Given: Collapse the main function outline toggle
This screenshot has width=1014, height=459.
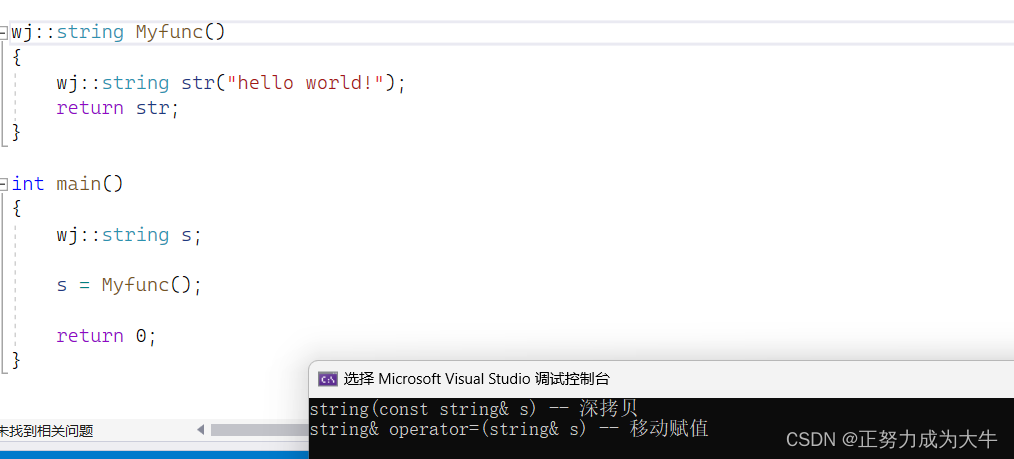Looking at the screenshot, I should [3, 184].
